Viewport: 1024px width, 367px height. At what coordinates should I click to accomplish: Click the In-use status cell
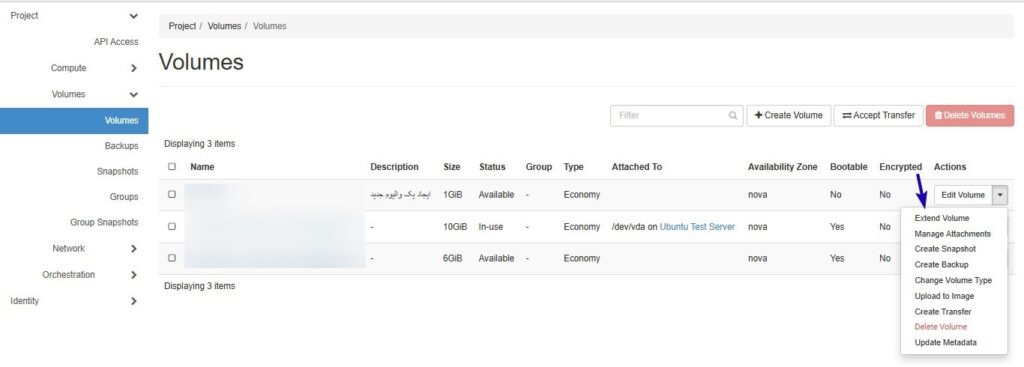click(x=491, y=227)
